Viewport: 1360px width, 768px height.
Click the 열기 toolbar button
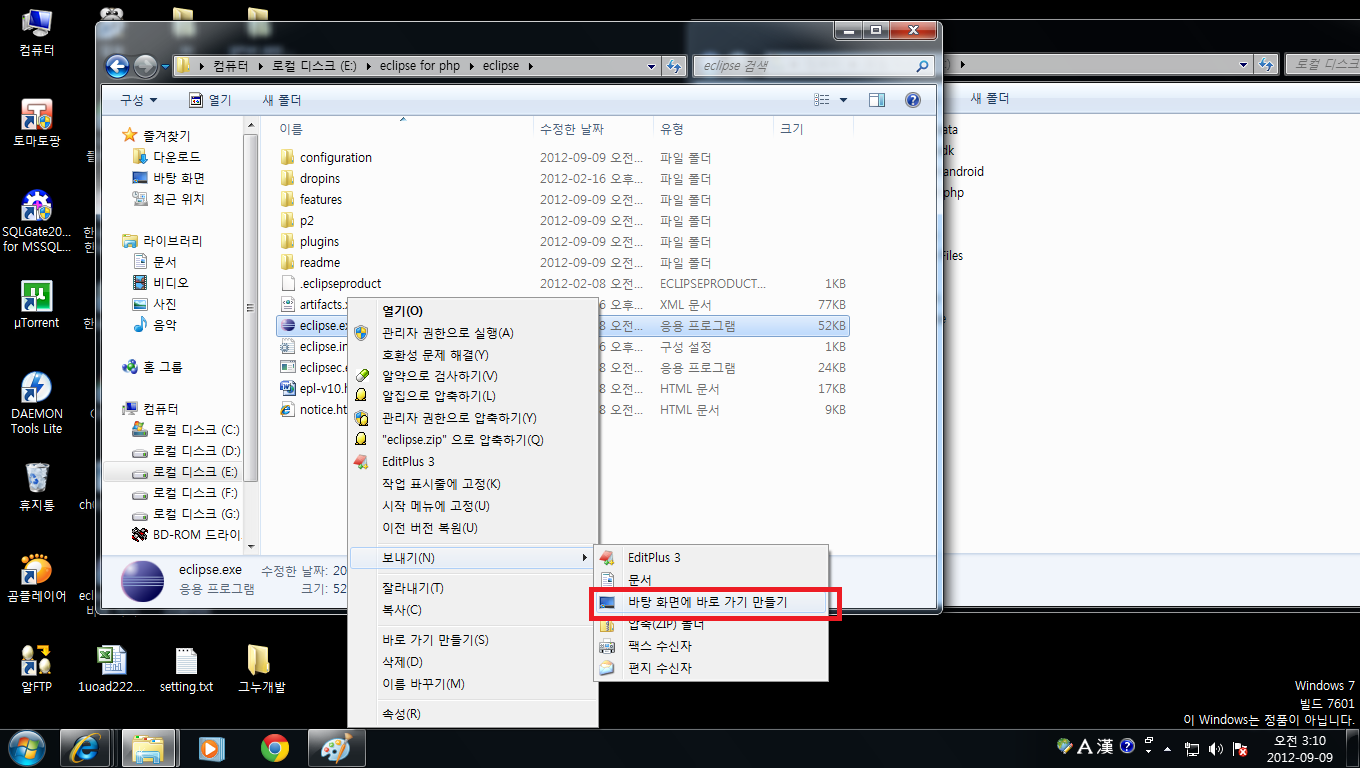point(210,100)
